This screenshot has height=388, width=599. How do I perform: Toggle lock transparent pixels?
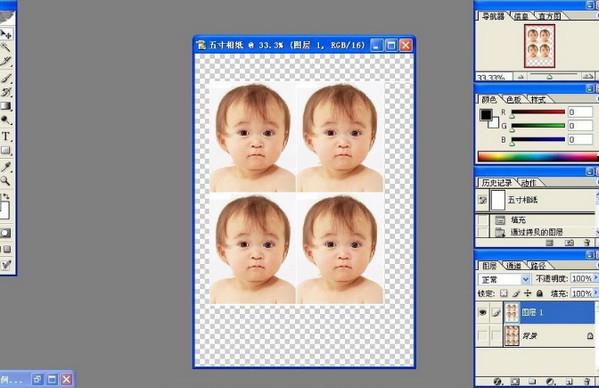click(x=504, y=293)
